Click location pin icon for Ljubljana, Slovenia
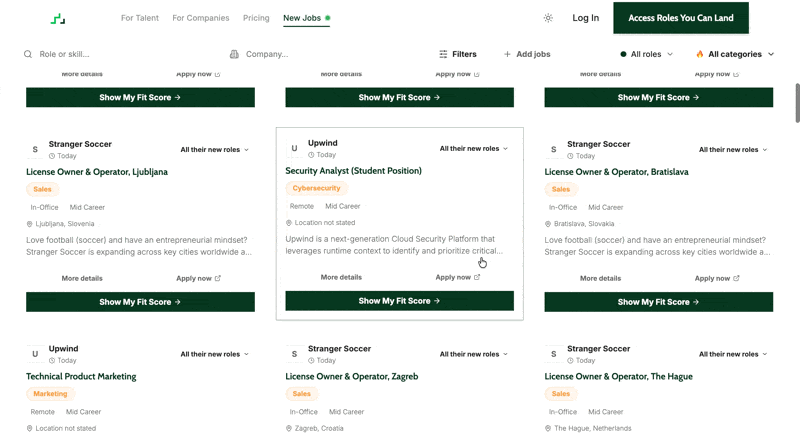This screenshot has height=433, width=800. pyautogui.click(x=30, y=224)
